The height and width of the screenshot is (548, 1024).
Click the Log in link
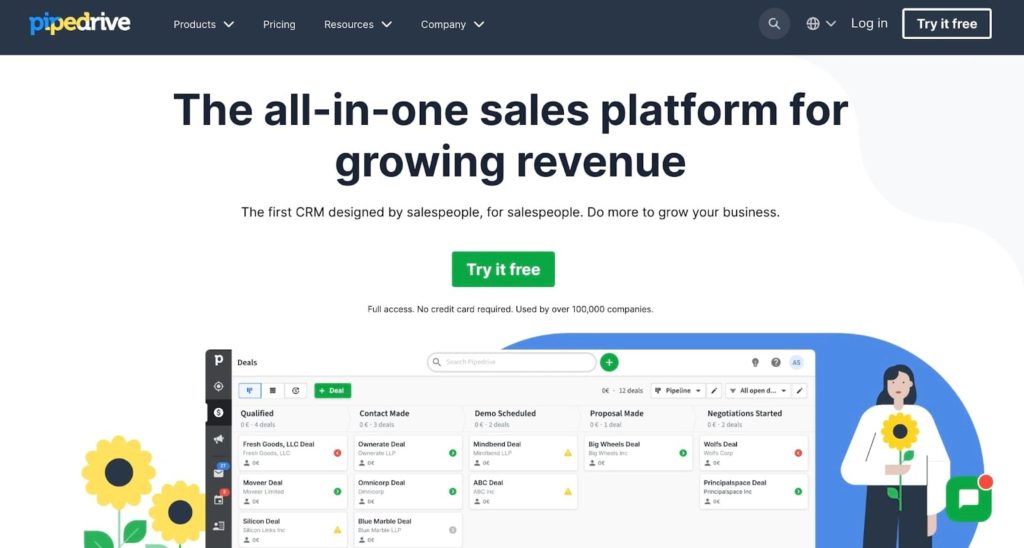click(x=869, y=24)
